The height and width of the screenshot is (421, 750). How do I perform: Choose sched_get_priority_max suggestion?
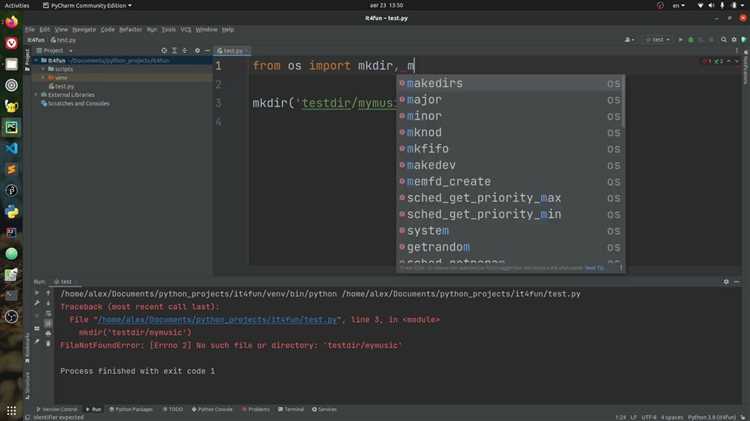[510, 198]
